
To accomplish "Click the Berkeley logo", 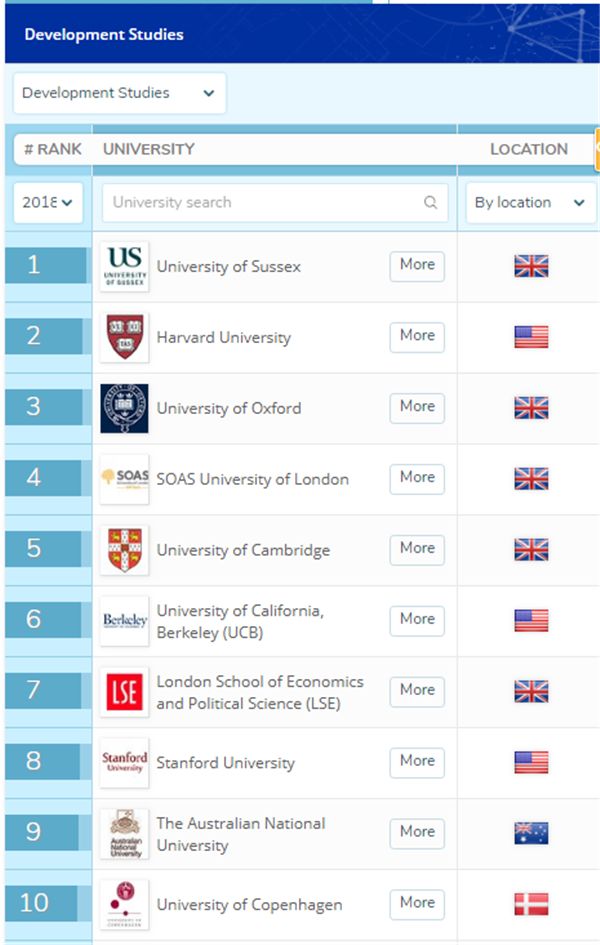I will click(x=124, y=621).
